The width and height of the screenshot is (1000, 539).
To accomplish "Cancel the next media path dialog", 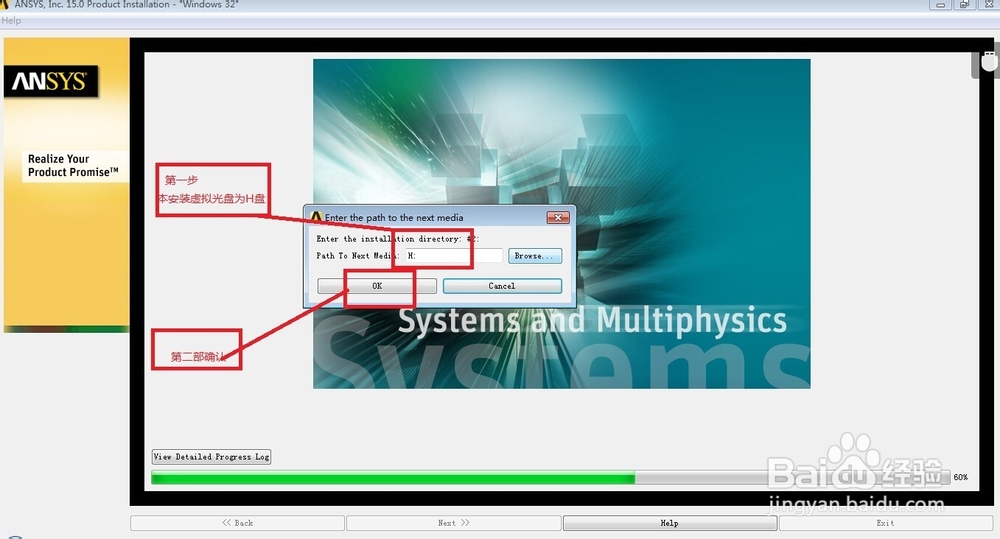I will click(x=502, y=286).
